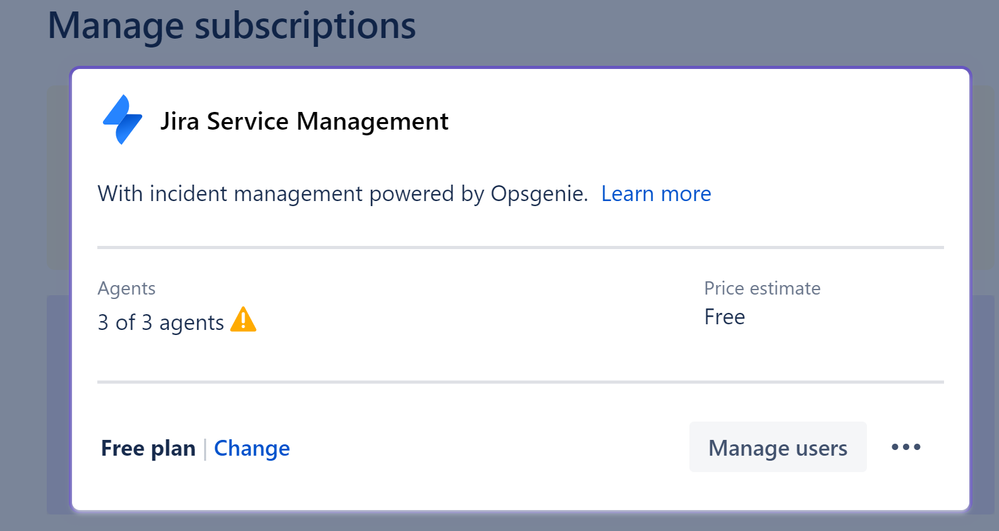Viewport: 999px width, 531px height.
Task: Click the divider line above the Agents section
Action: click(x=521, y=247)
